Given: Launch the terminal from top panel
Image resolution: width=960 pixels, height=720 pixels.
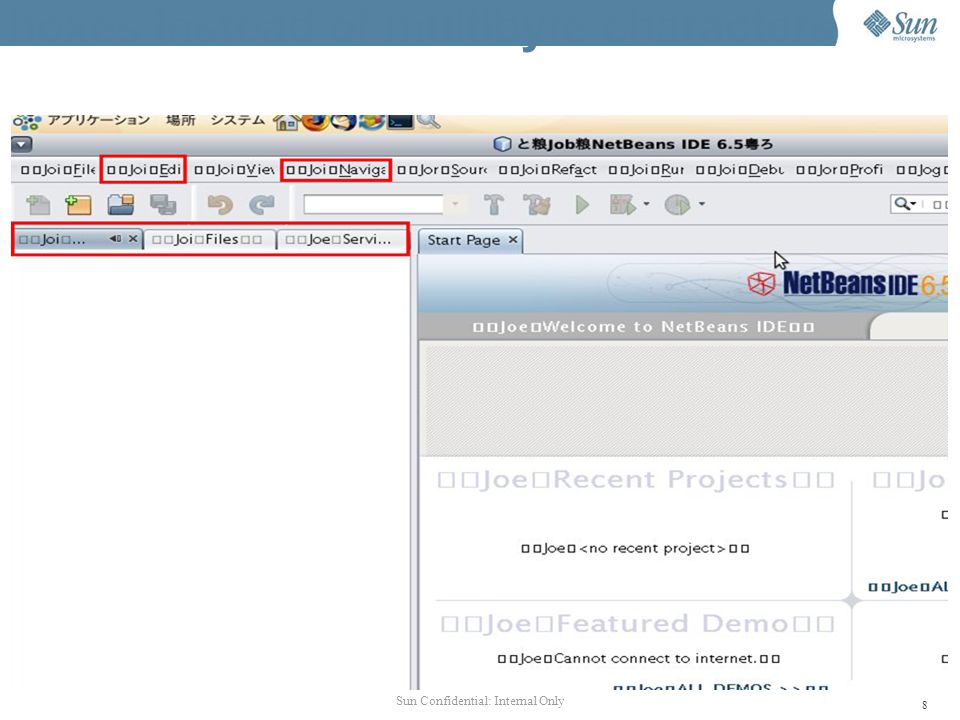Looking at the screenshot, I should pyautogui.click(x=400, y=121).
